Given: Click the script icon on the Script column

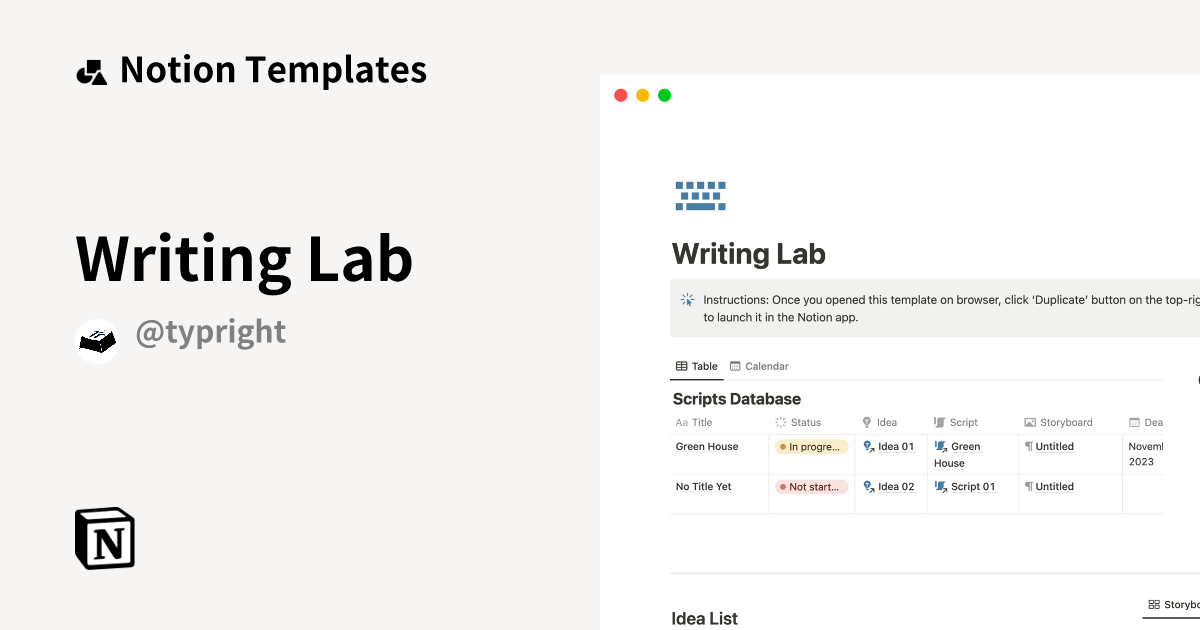Looking at the screenshot, I should (x=937, y=422).
